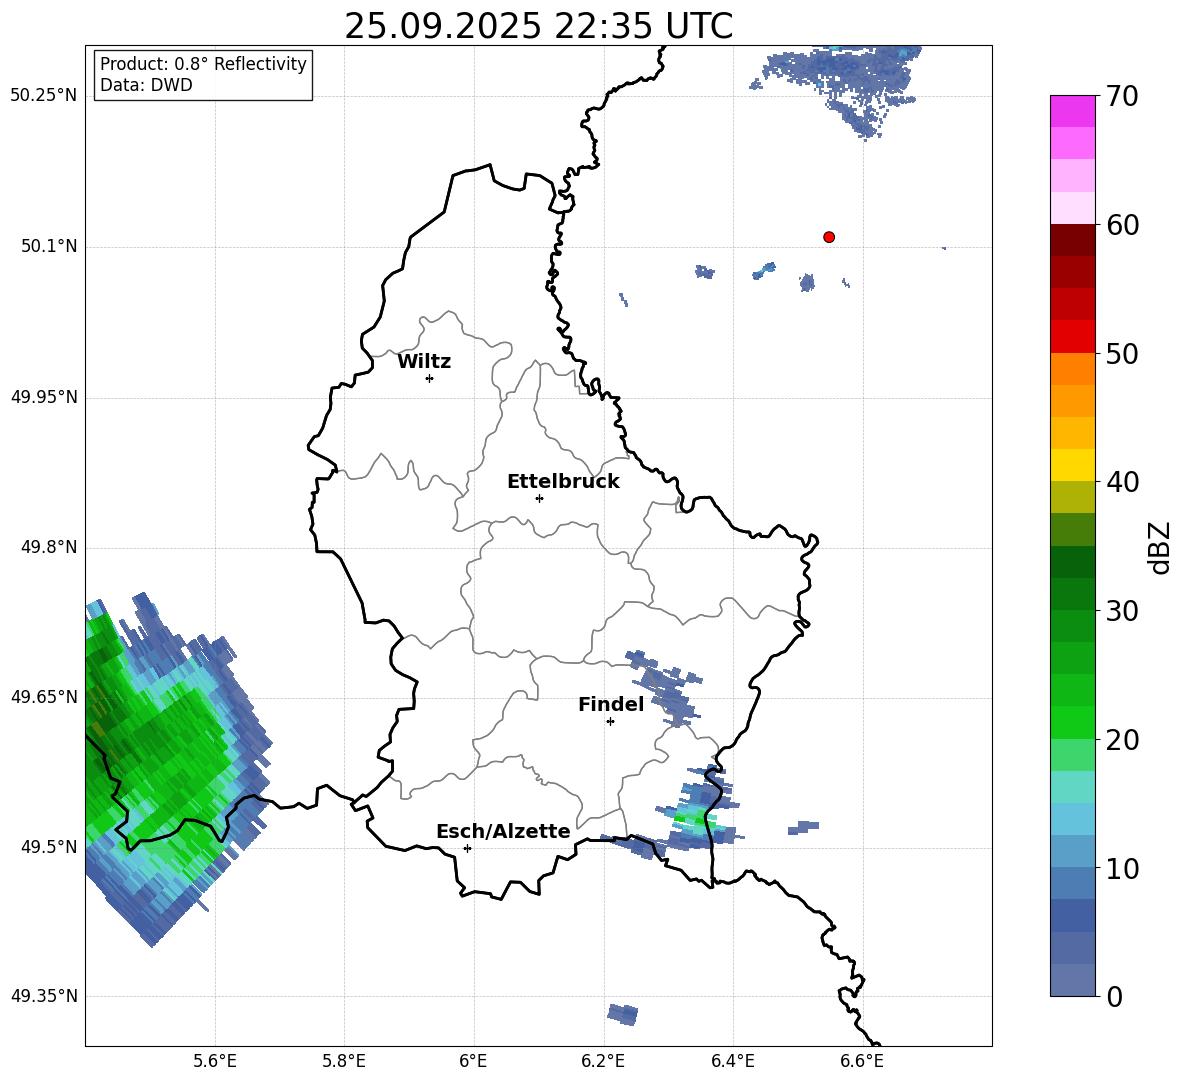The image size is (1184, 1081).
Task: Click the Esch/Alzette cross marker
Action: 467,848
